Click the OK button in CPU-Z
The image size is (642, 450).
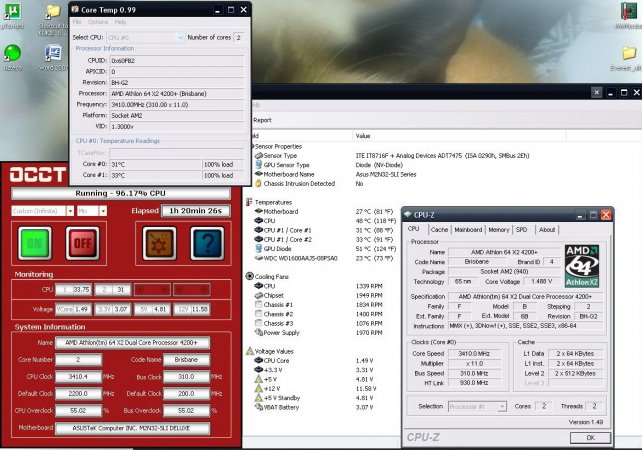pos(590,438)
